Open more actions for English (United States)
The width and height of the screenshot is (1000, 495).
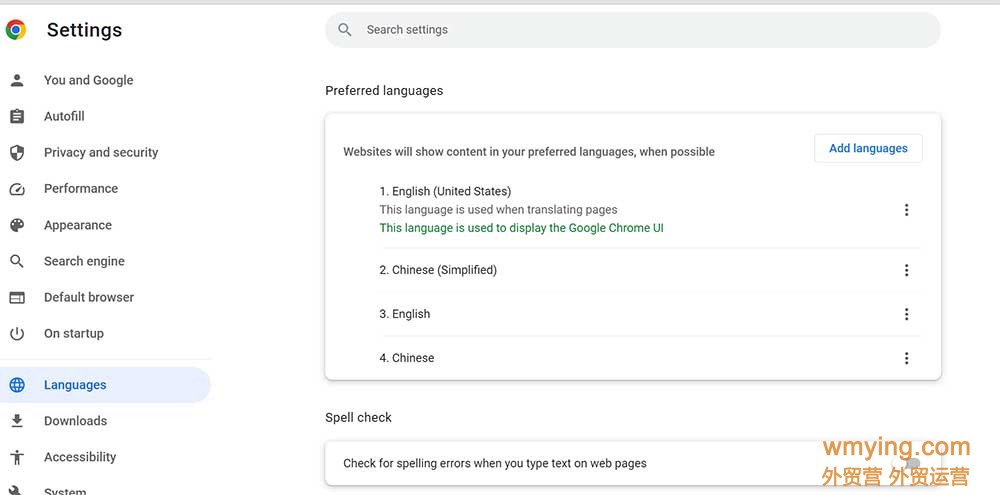click(906, 210)
